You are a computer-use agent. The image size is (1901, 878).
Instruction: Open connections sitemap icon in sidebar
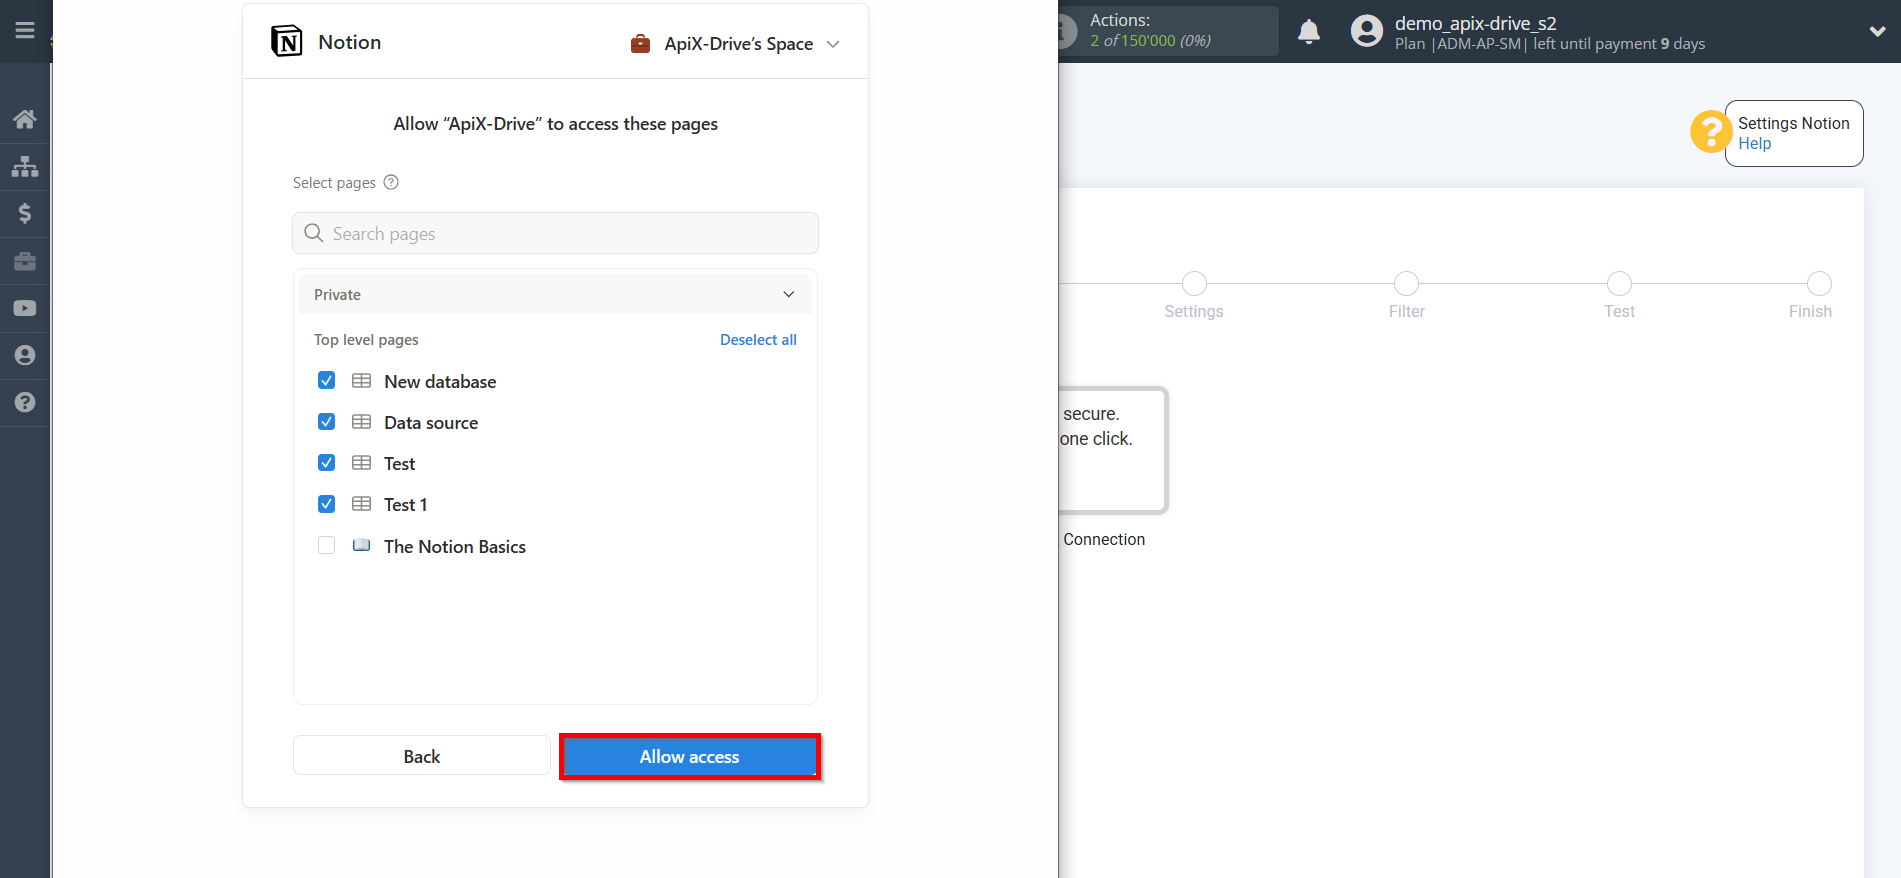25,166
